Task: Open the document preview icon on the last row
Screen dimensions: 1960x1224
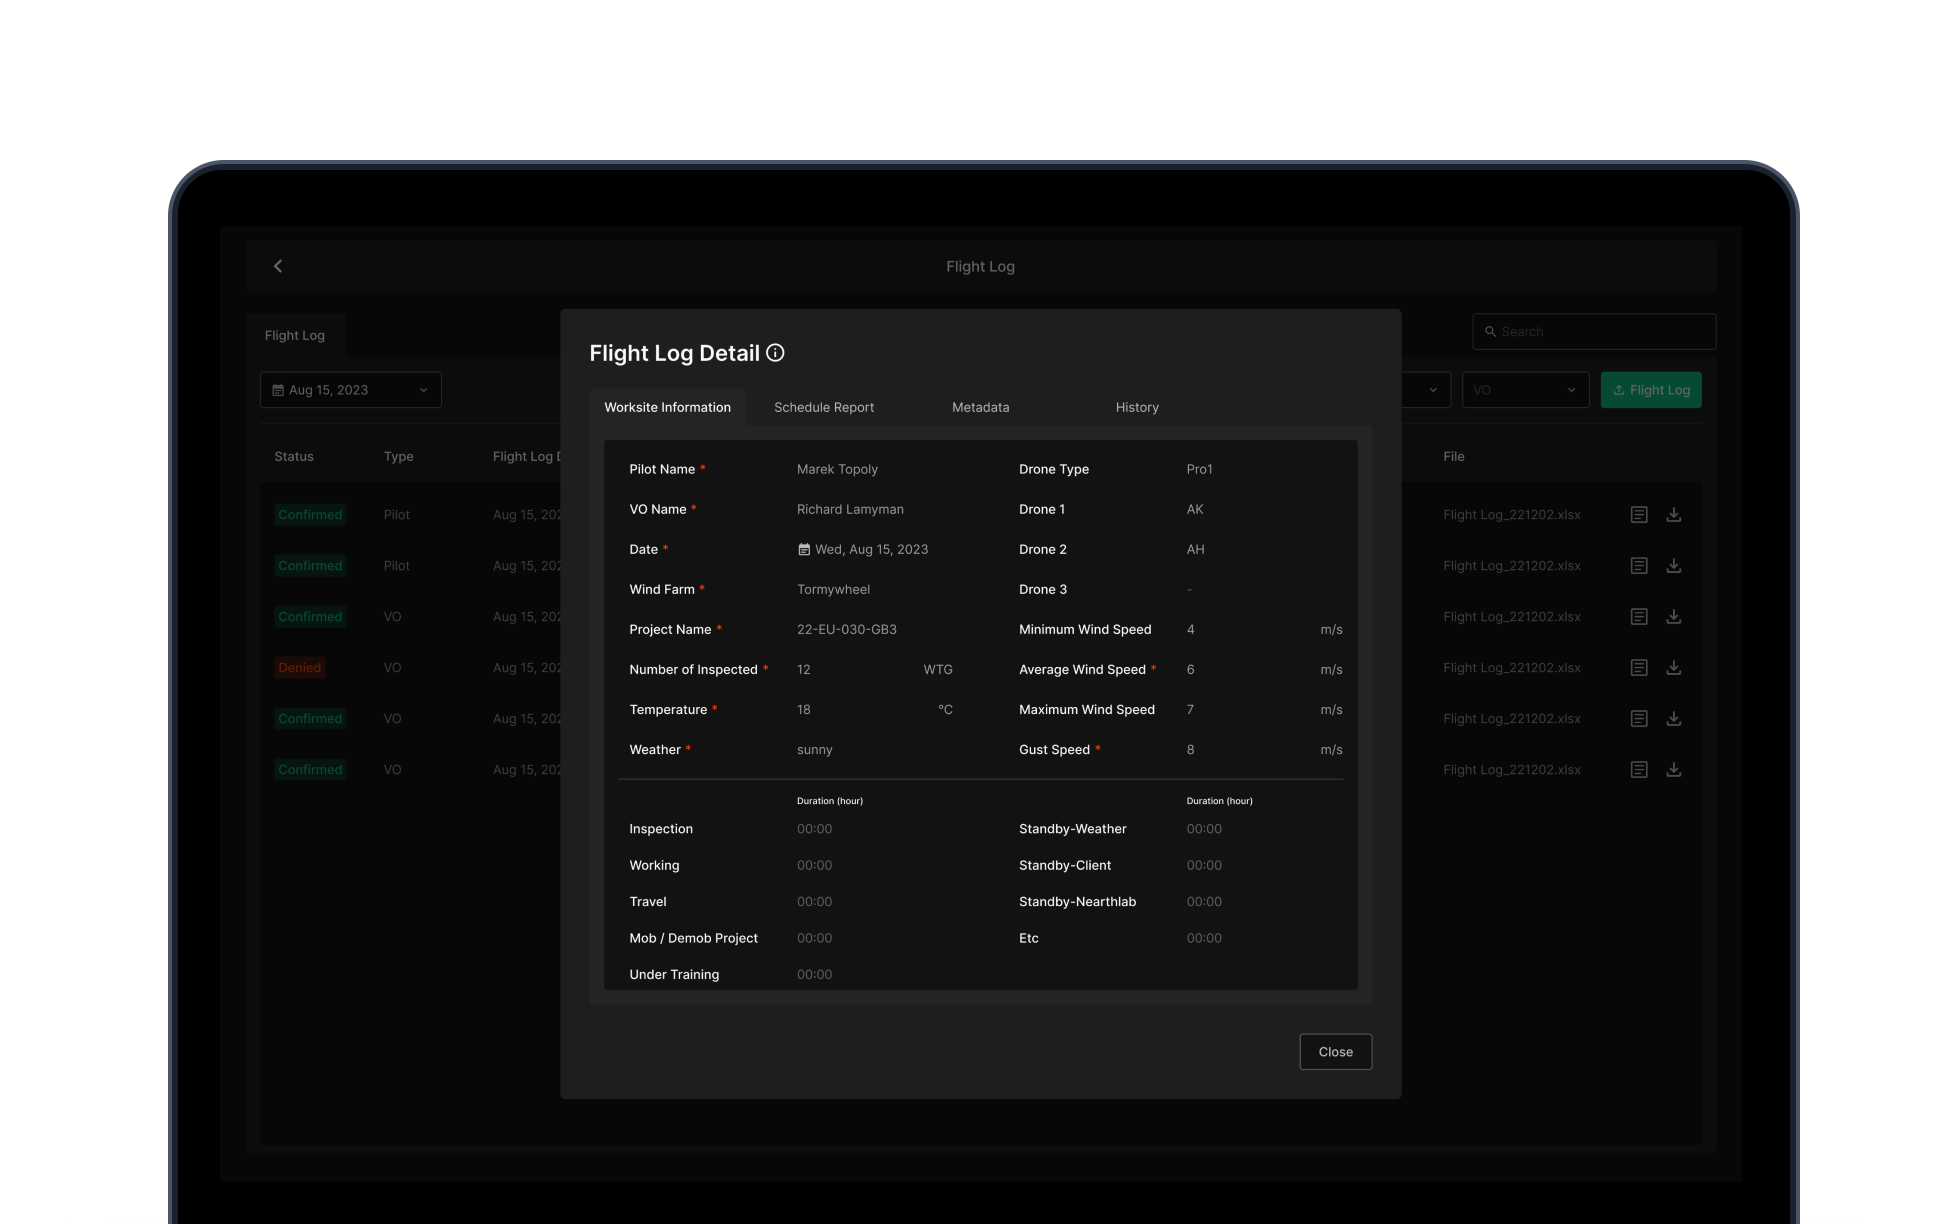Action: tap(1639, 769)
